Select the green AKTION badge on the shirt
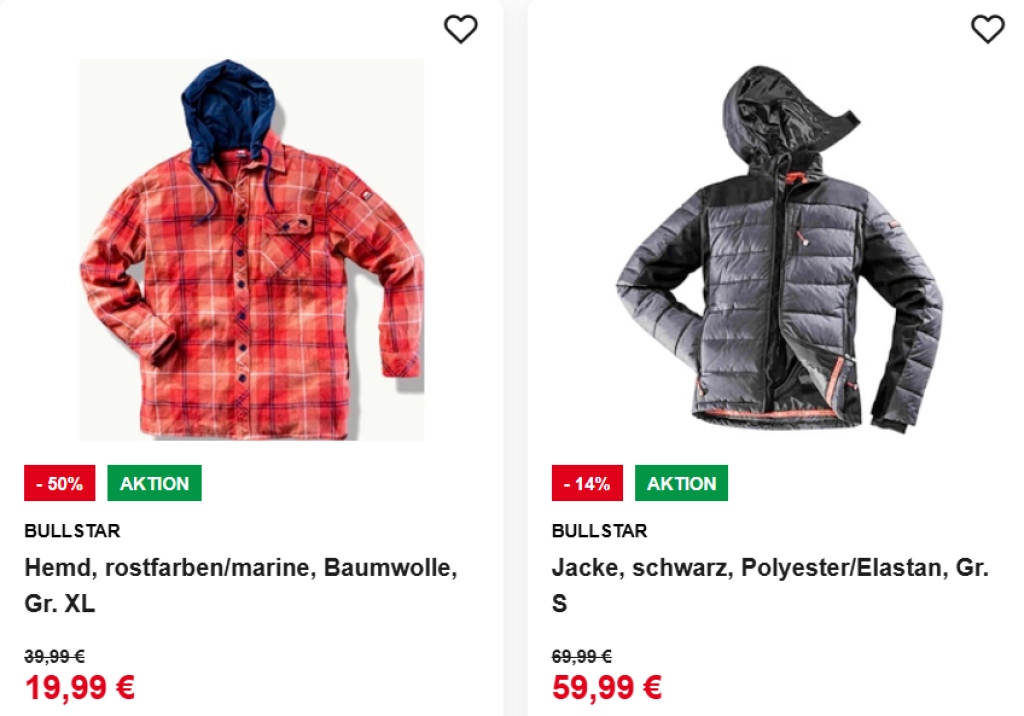Viewport: 1024px width, 716px height. (154, 483)
